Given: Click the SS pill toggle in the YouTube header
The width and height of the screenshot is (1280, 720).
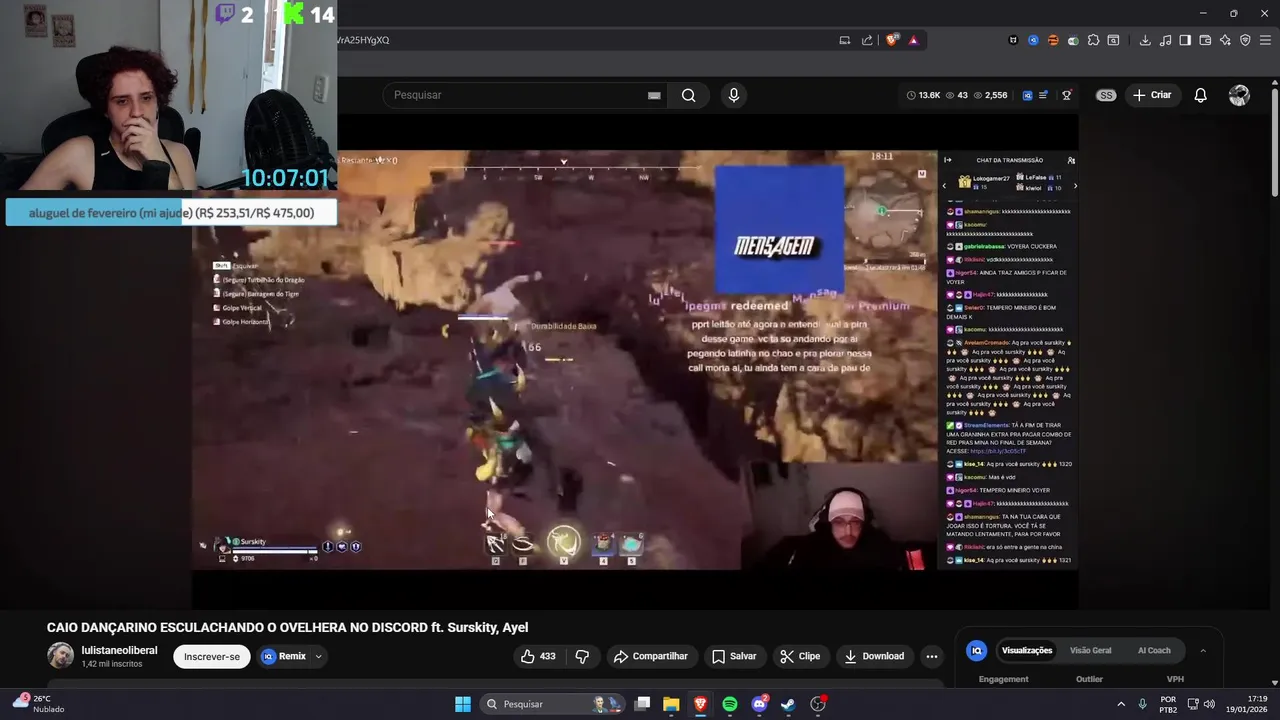Looking at the screenshot, I should coord(1105,95).
